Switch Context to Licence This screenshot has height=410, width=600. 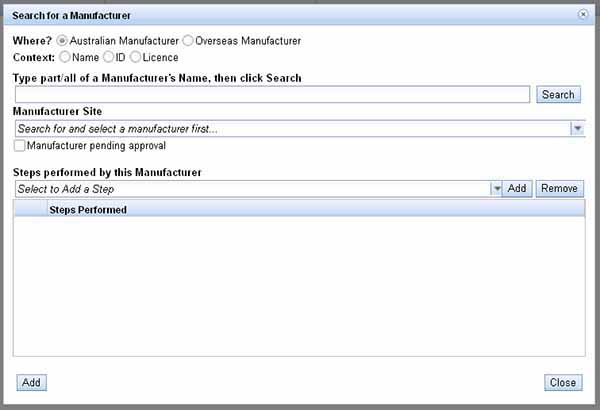pyautogui.click(x=135, y=58)
